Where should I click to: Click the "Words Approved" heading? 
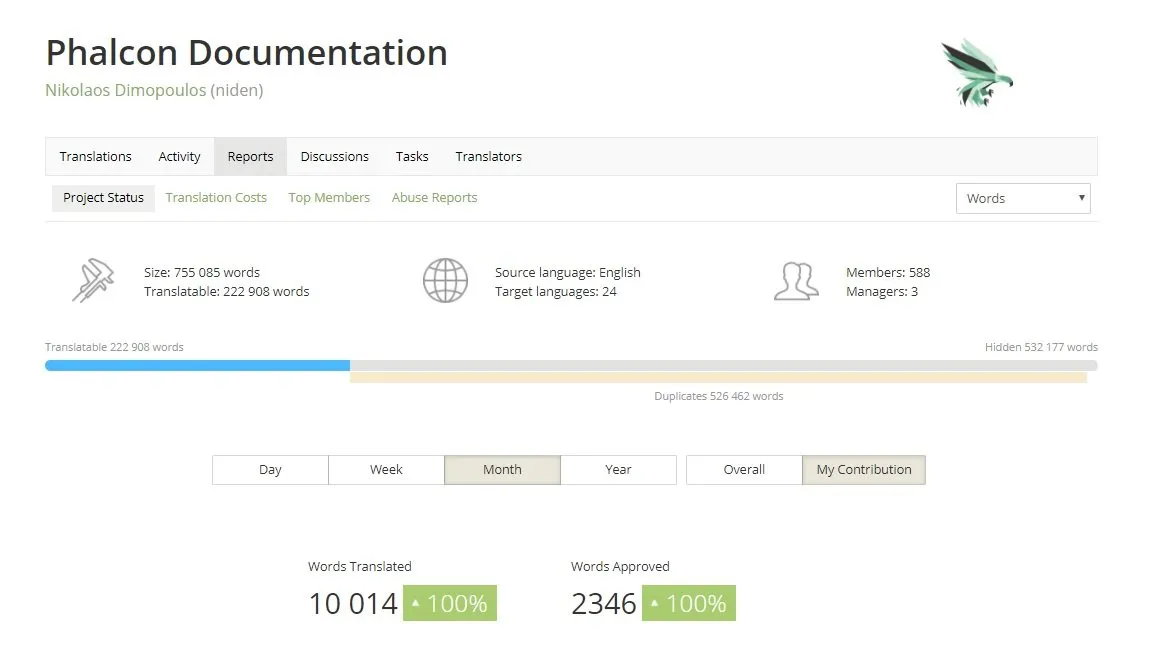[620, 566]
